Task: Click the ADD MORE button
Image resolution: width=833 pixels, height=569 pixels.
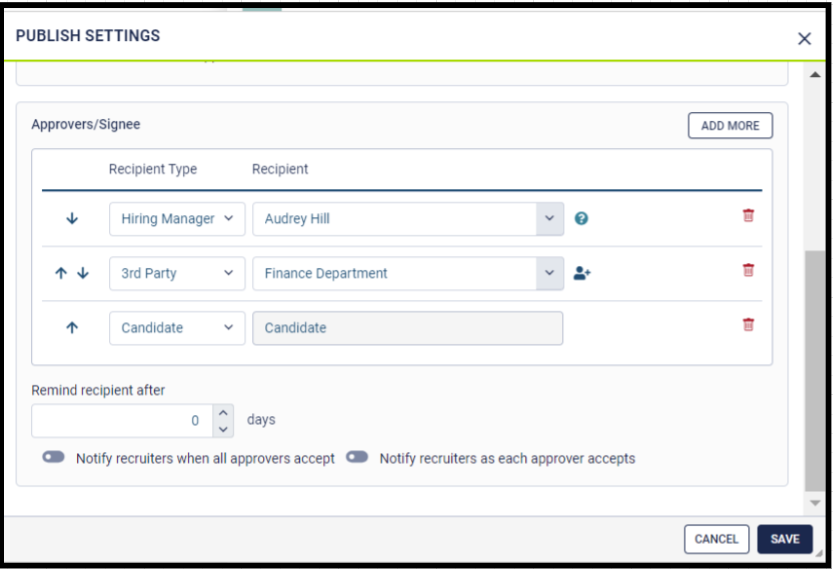Action: click(730, 126)
